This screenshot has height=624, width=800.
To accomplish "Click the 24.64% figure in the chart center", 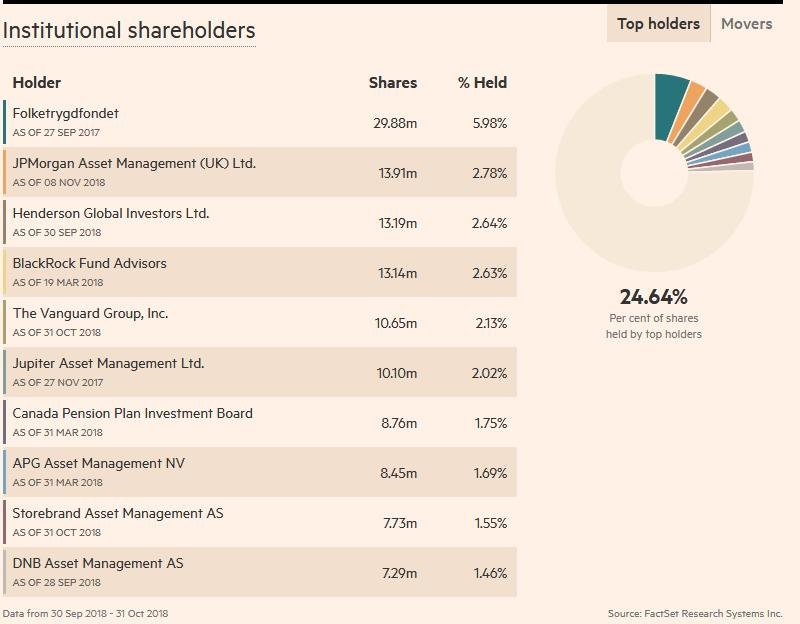I will [655, 296].
